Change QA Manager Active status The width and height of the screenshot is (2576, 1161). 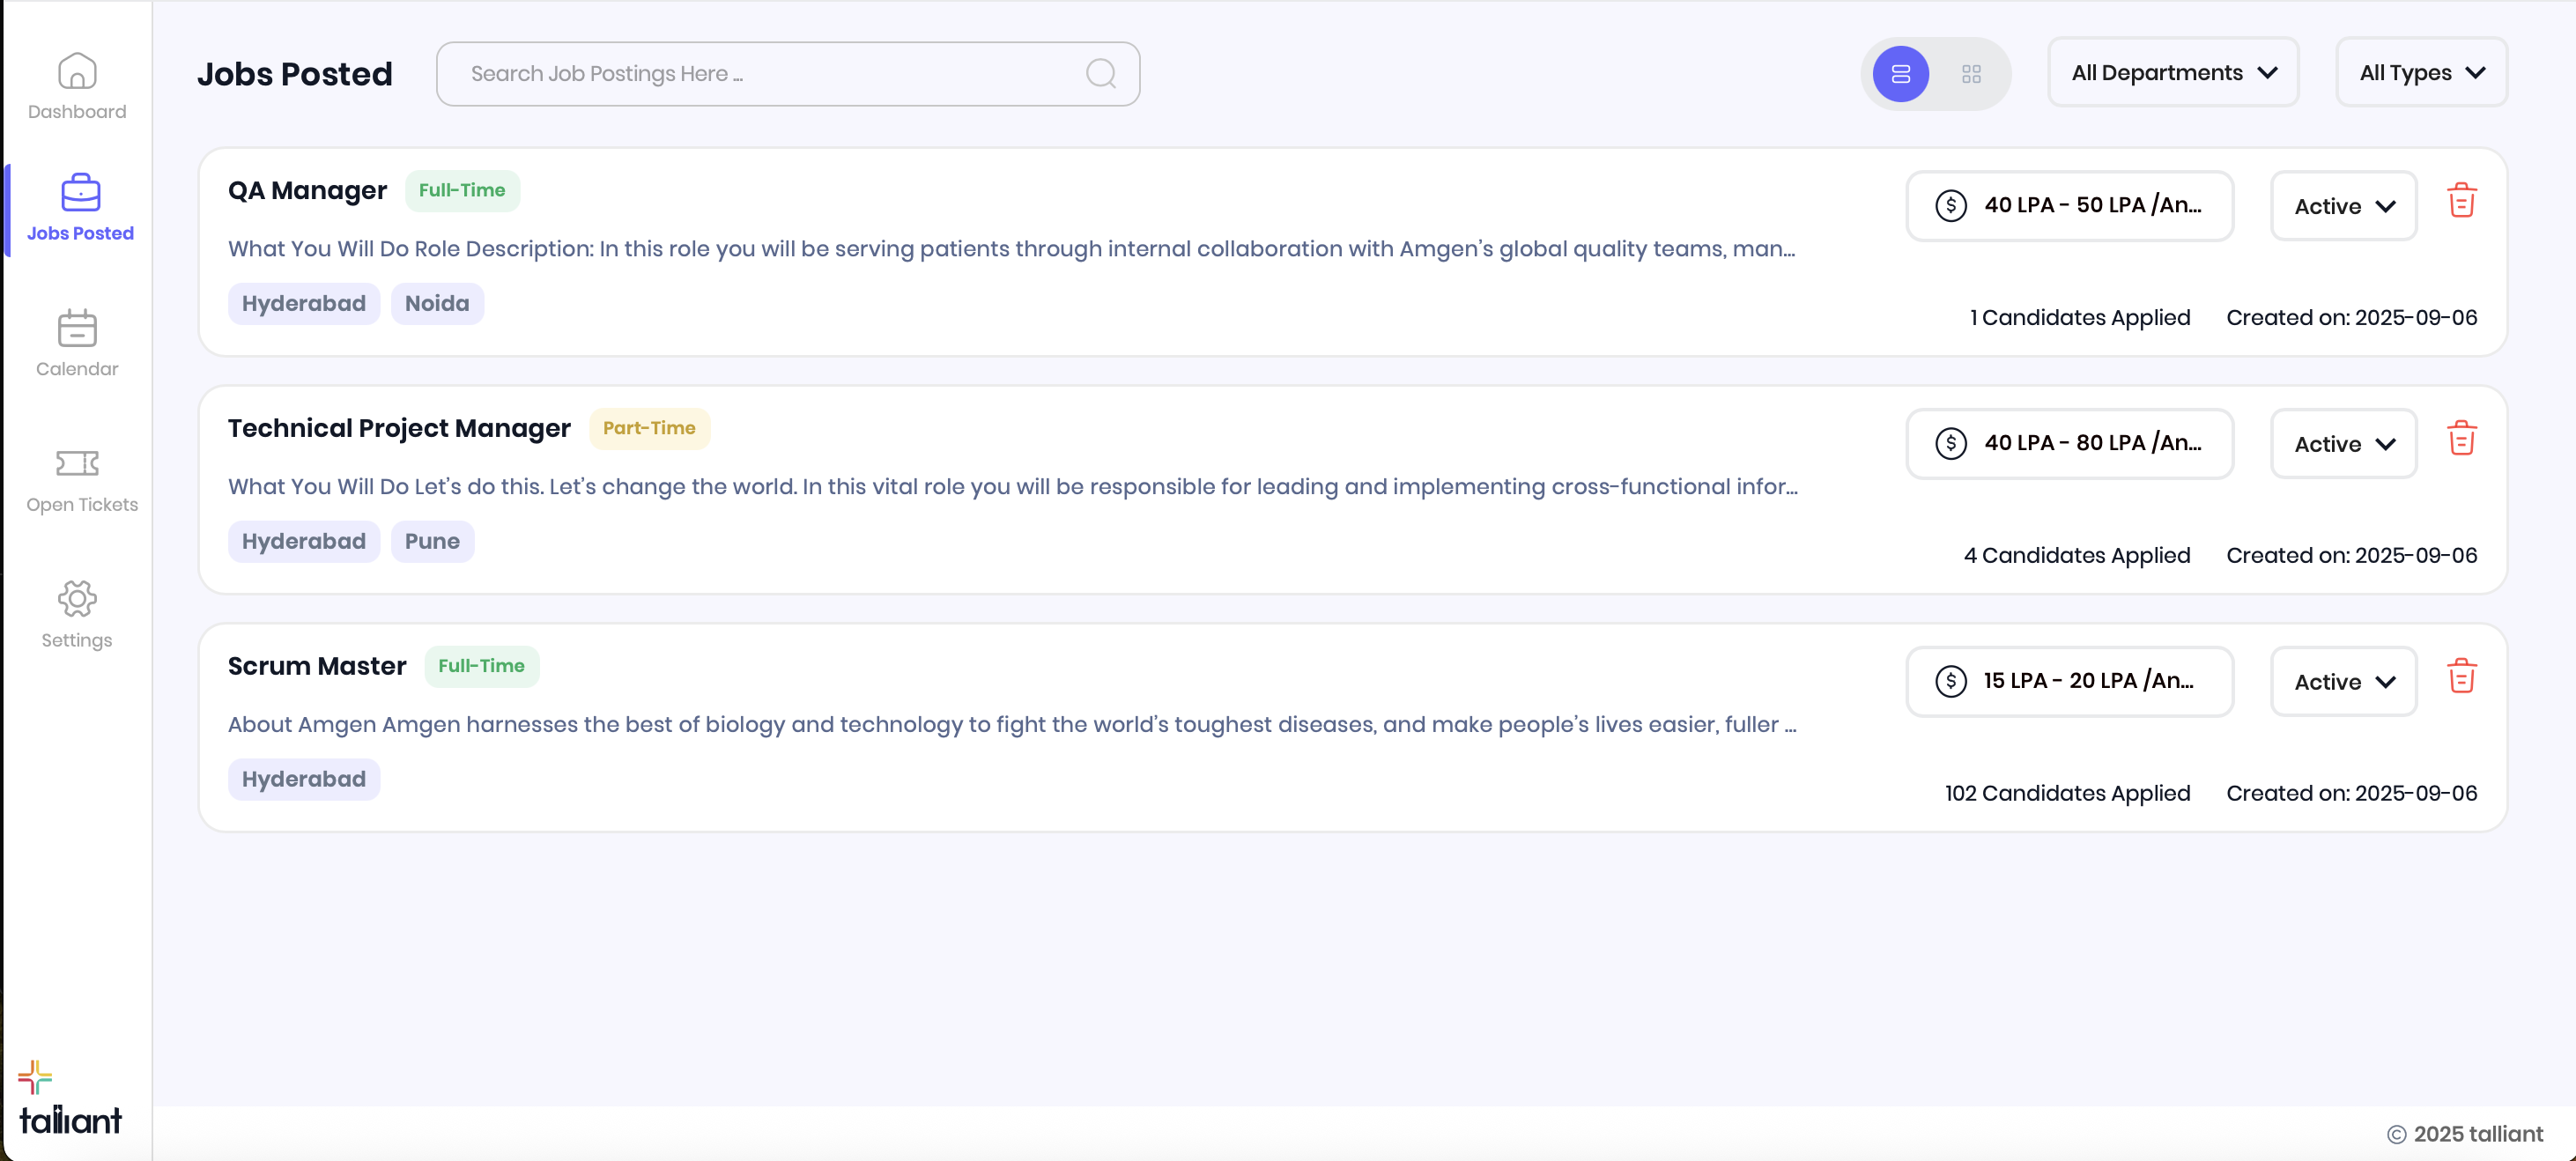click(x=2343, y=206)
